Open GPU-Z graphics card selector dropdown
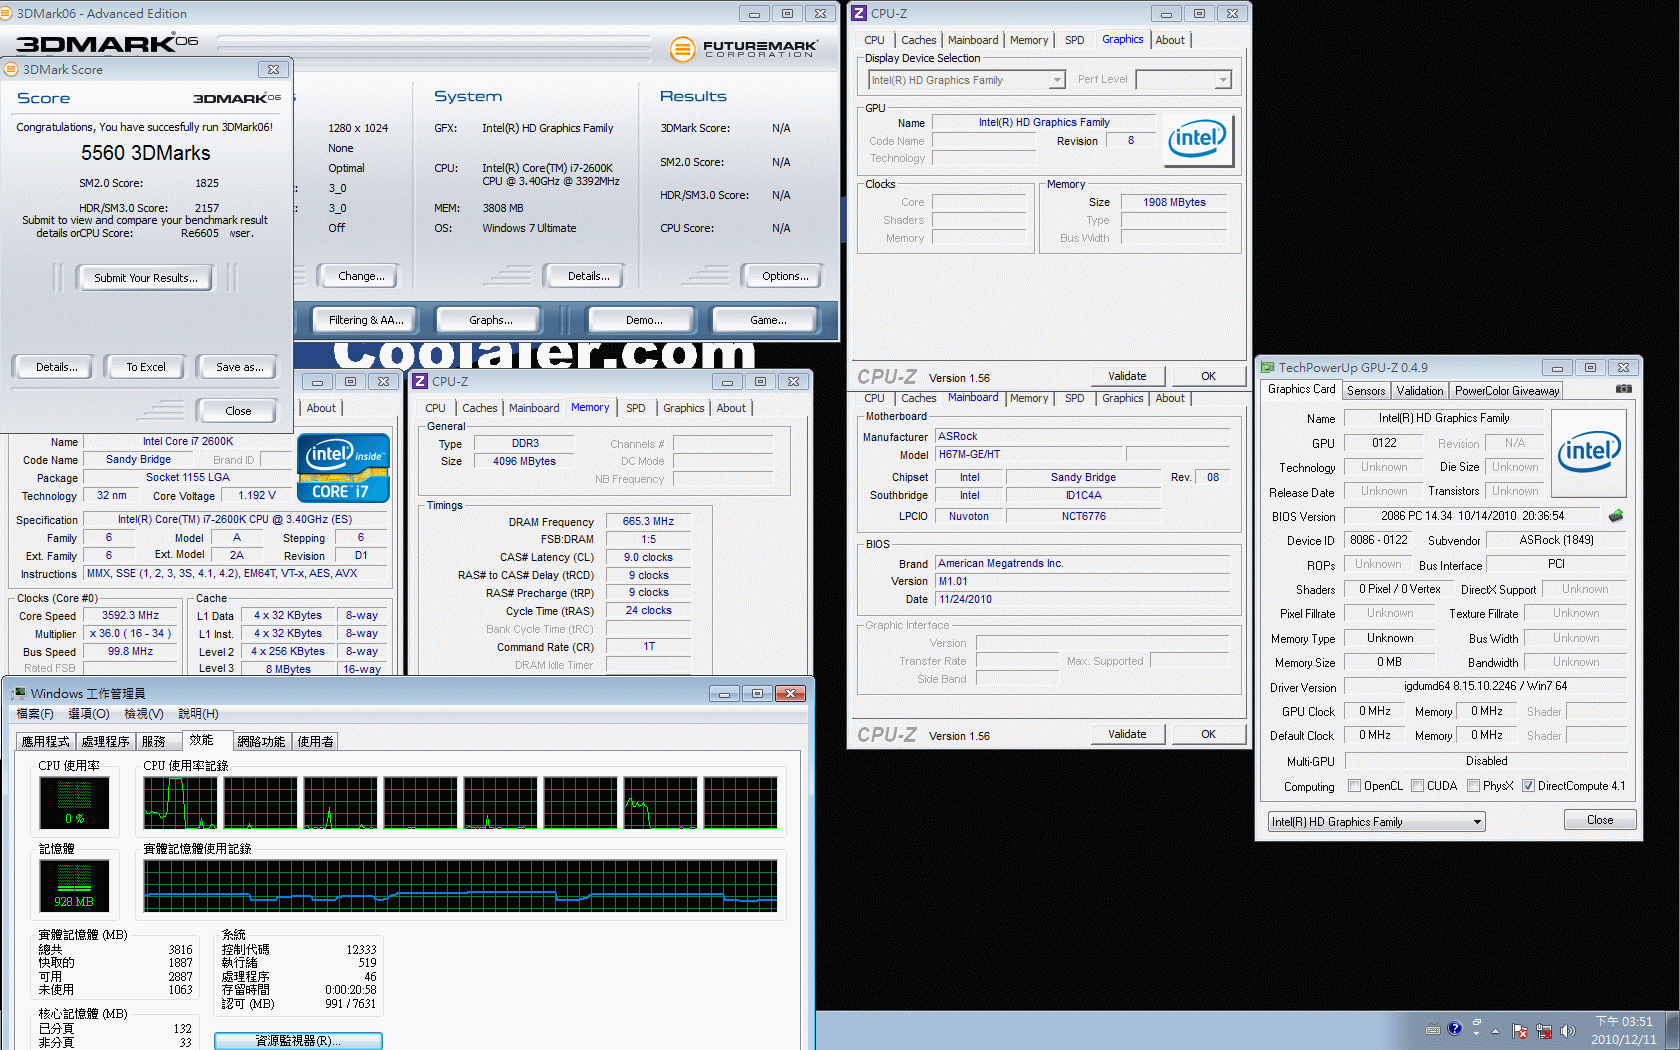The width and height of the screenshot is (1680, 1050). (1376, 822)
